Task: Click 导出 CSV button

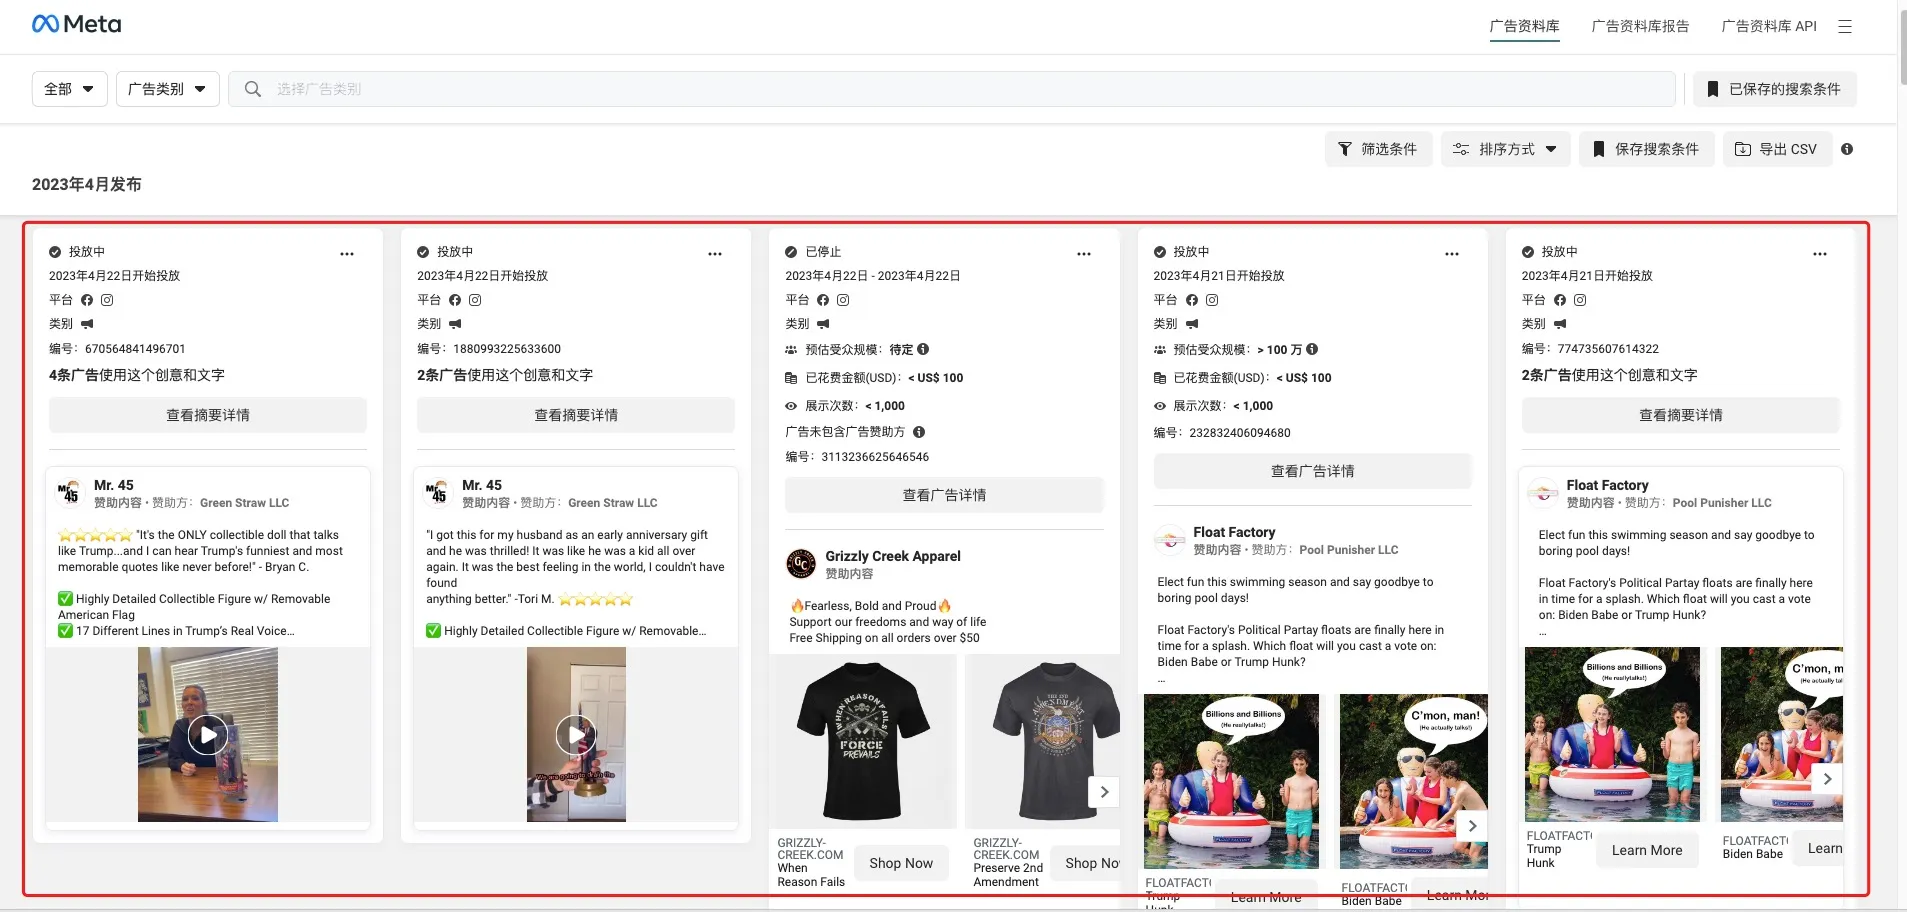Action: [x=1777, y=149]
